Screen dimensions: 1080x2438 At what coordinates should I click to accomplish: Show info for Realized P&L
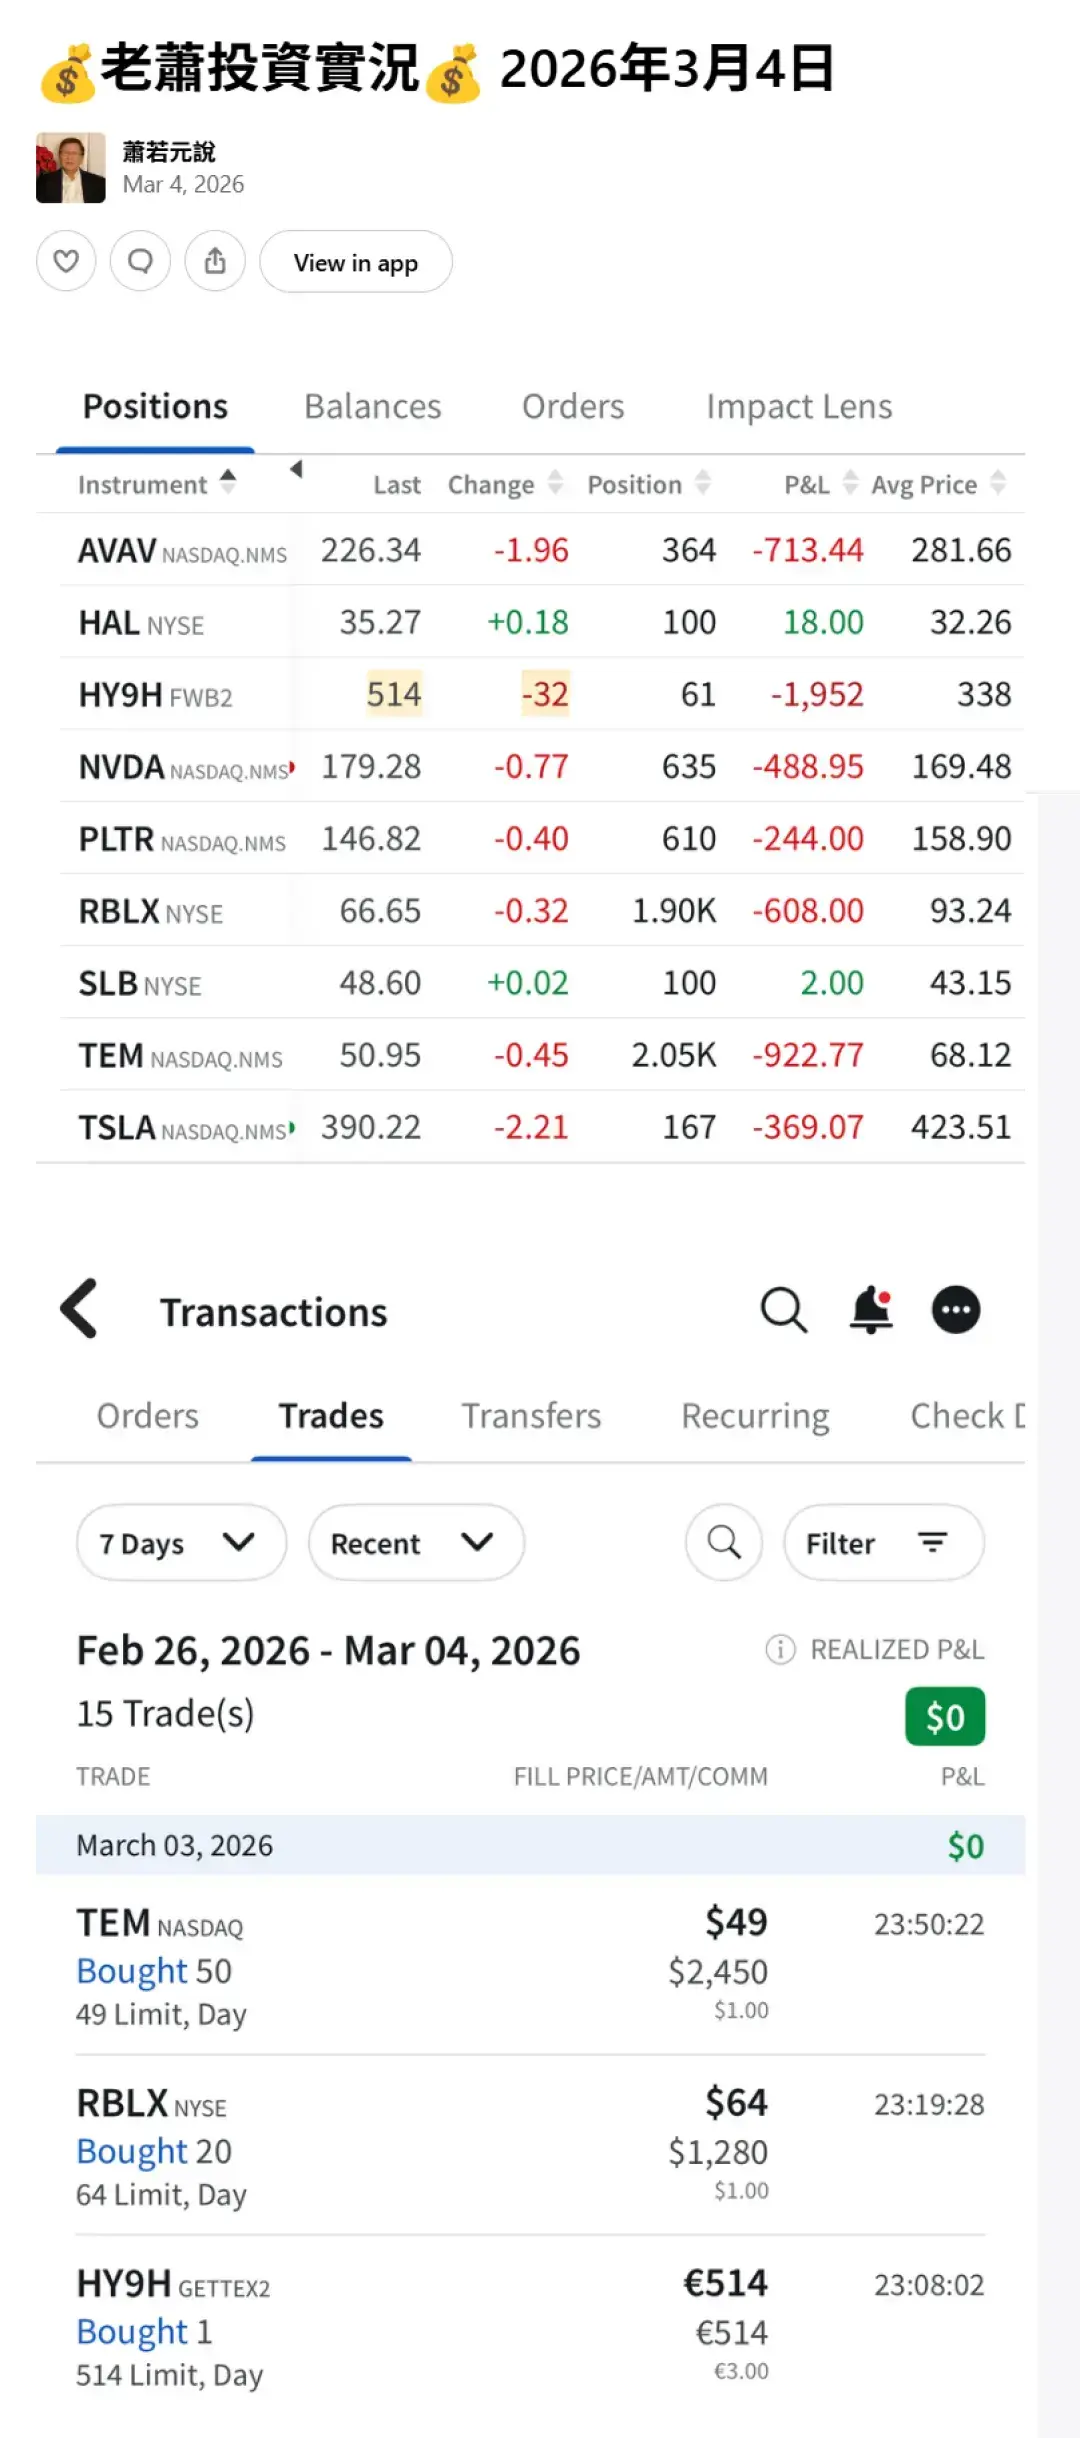tap(780, 1649)
